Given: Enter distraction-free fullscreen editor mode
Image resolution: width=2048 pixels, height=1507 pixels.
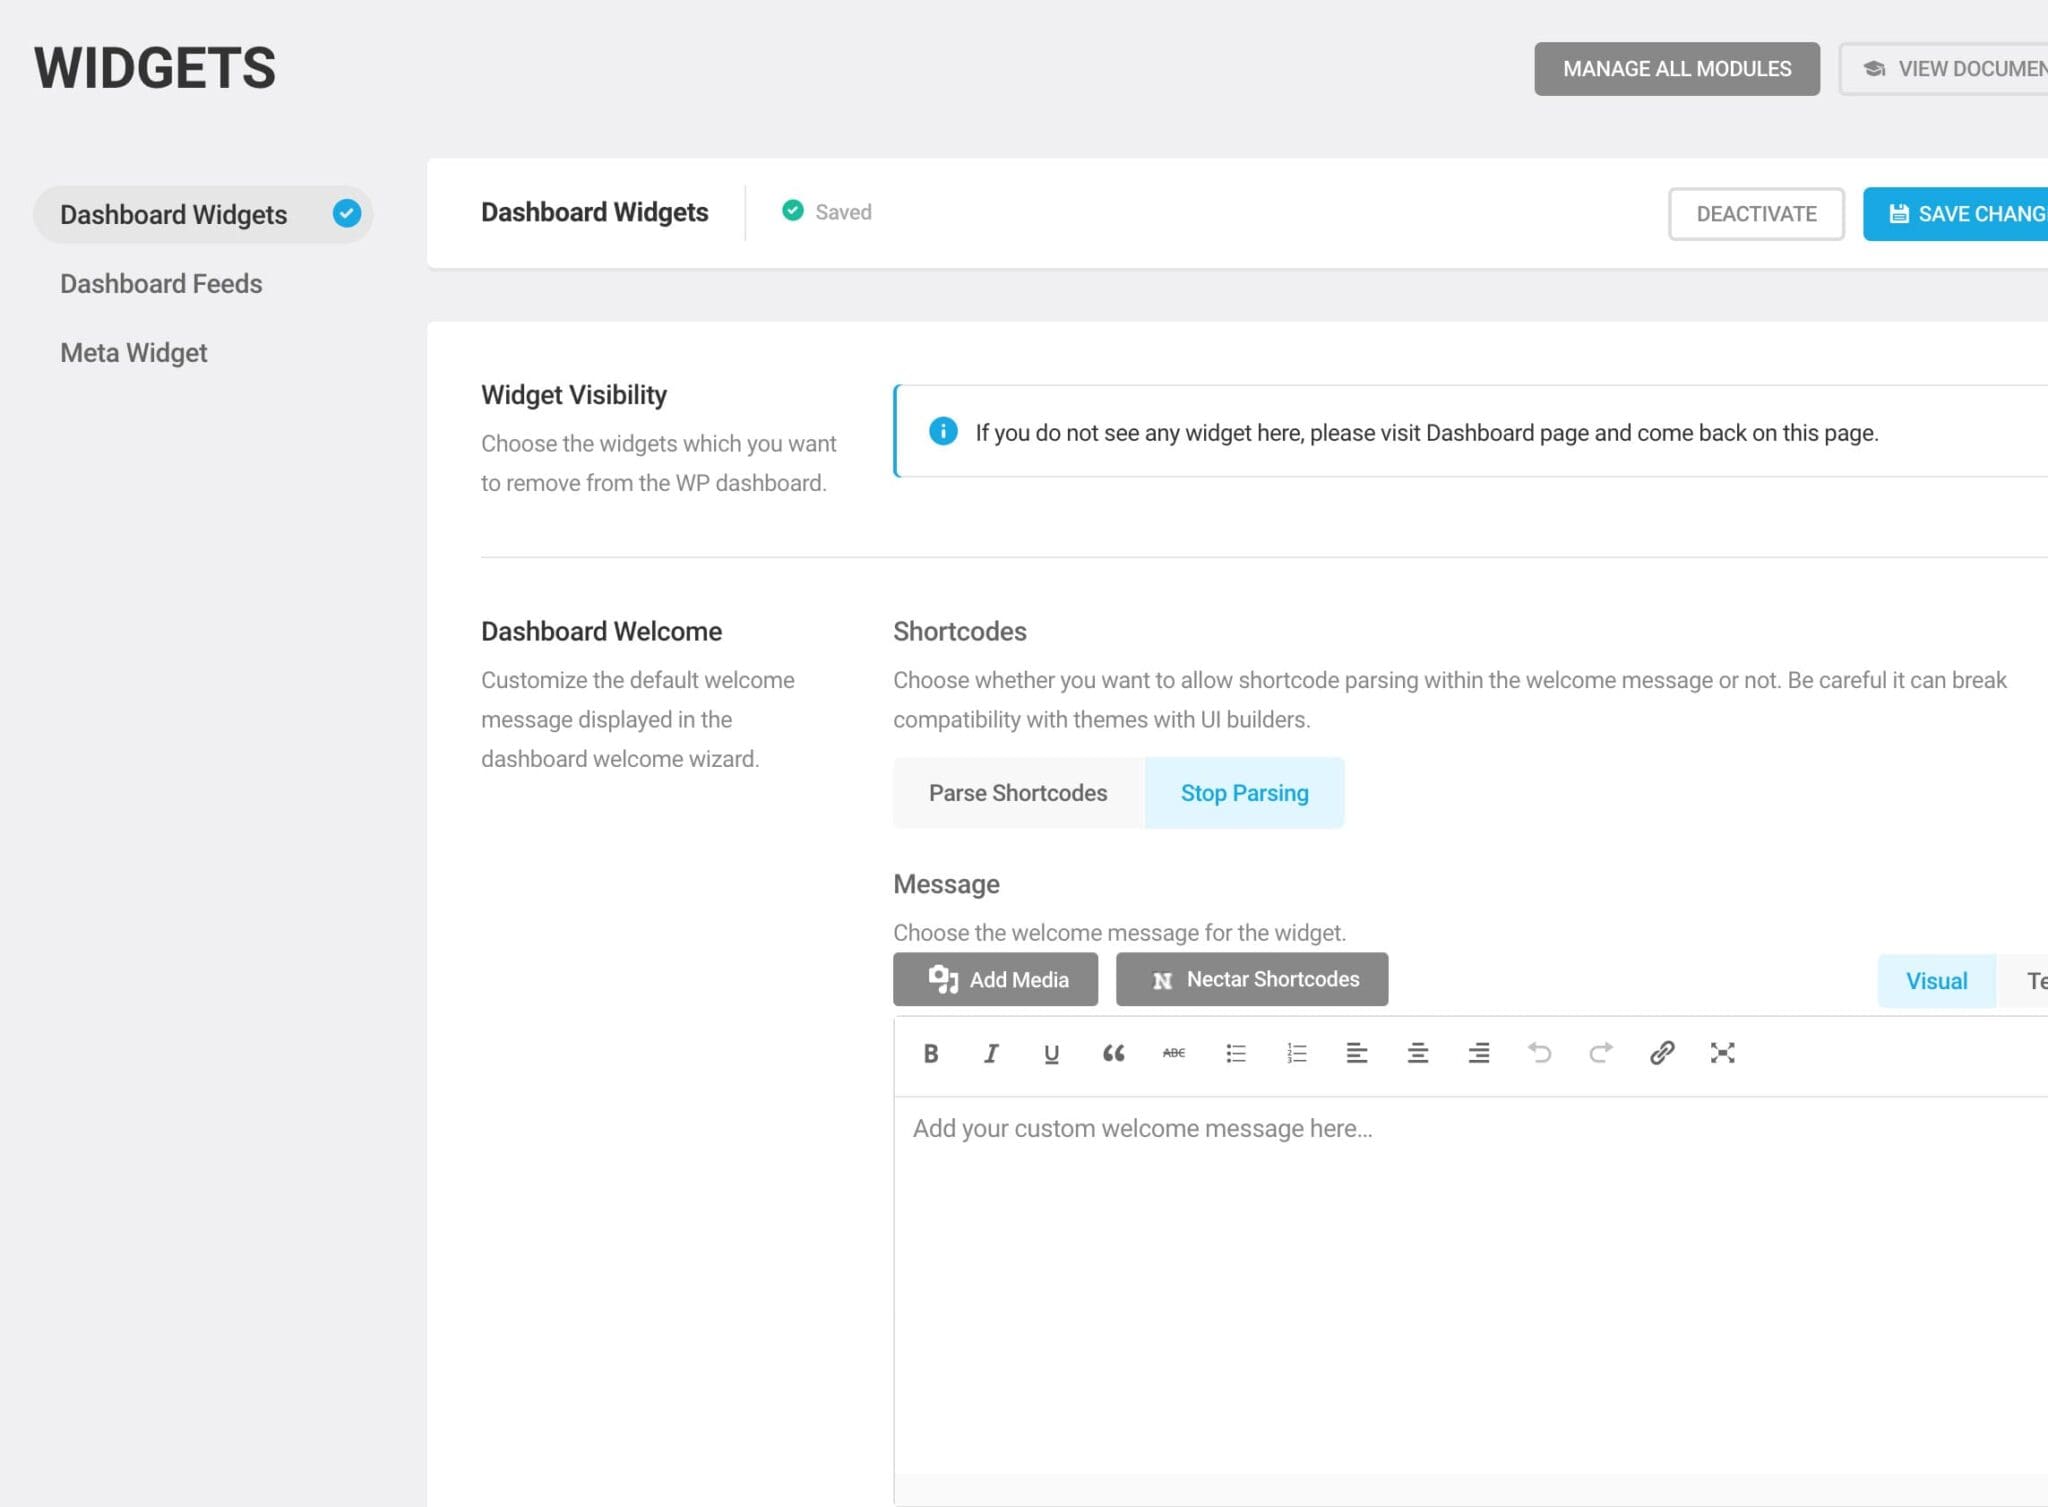Looking at the screenshot, I should [x=1722, y=1053].
